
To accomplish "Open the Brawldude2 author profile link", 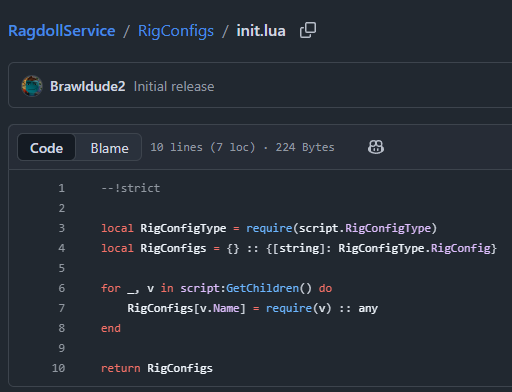I will point(88,86).
